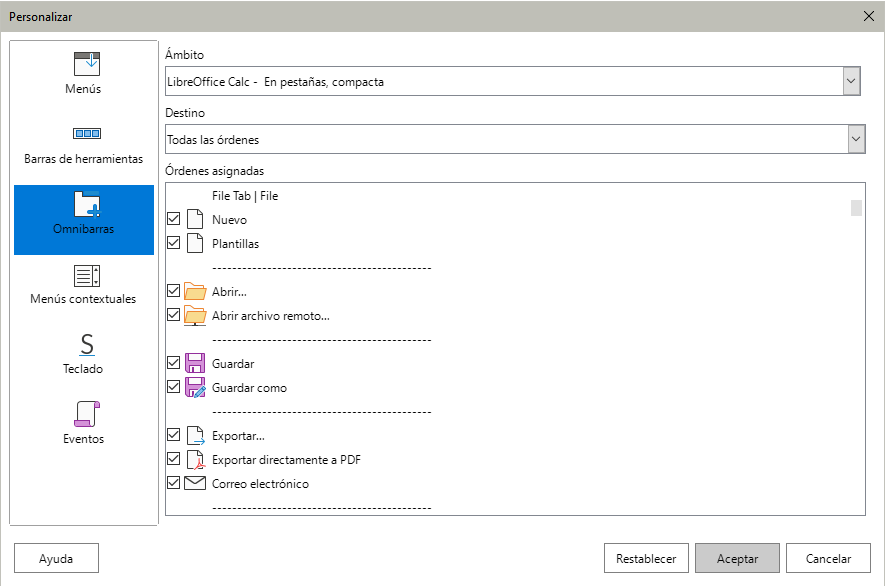Click the Correo electrónico envelope icon

pyautogui.click(x=196, y=484)
